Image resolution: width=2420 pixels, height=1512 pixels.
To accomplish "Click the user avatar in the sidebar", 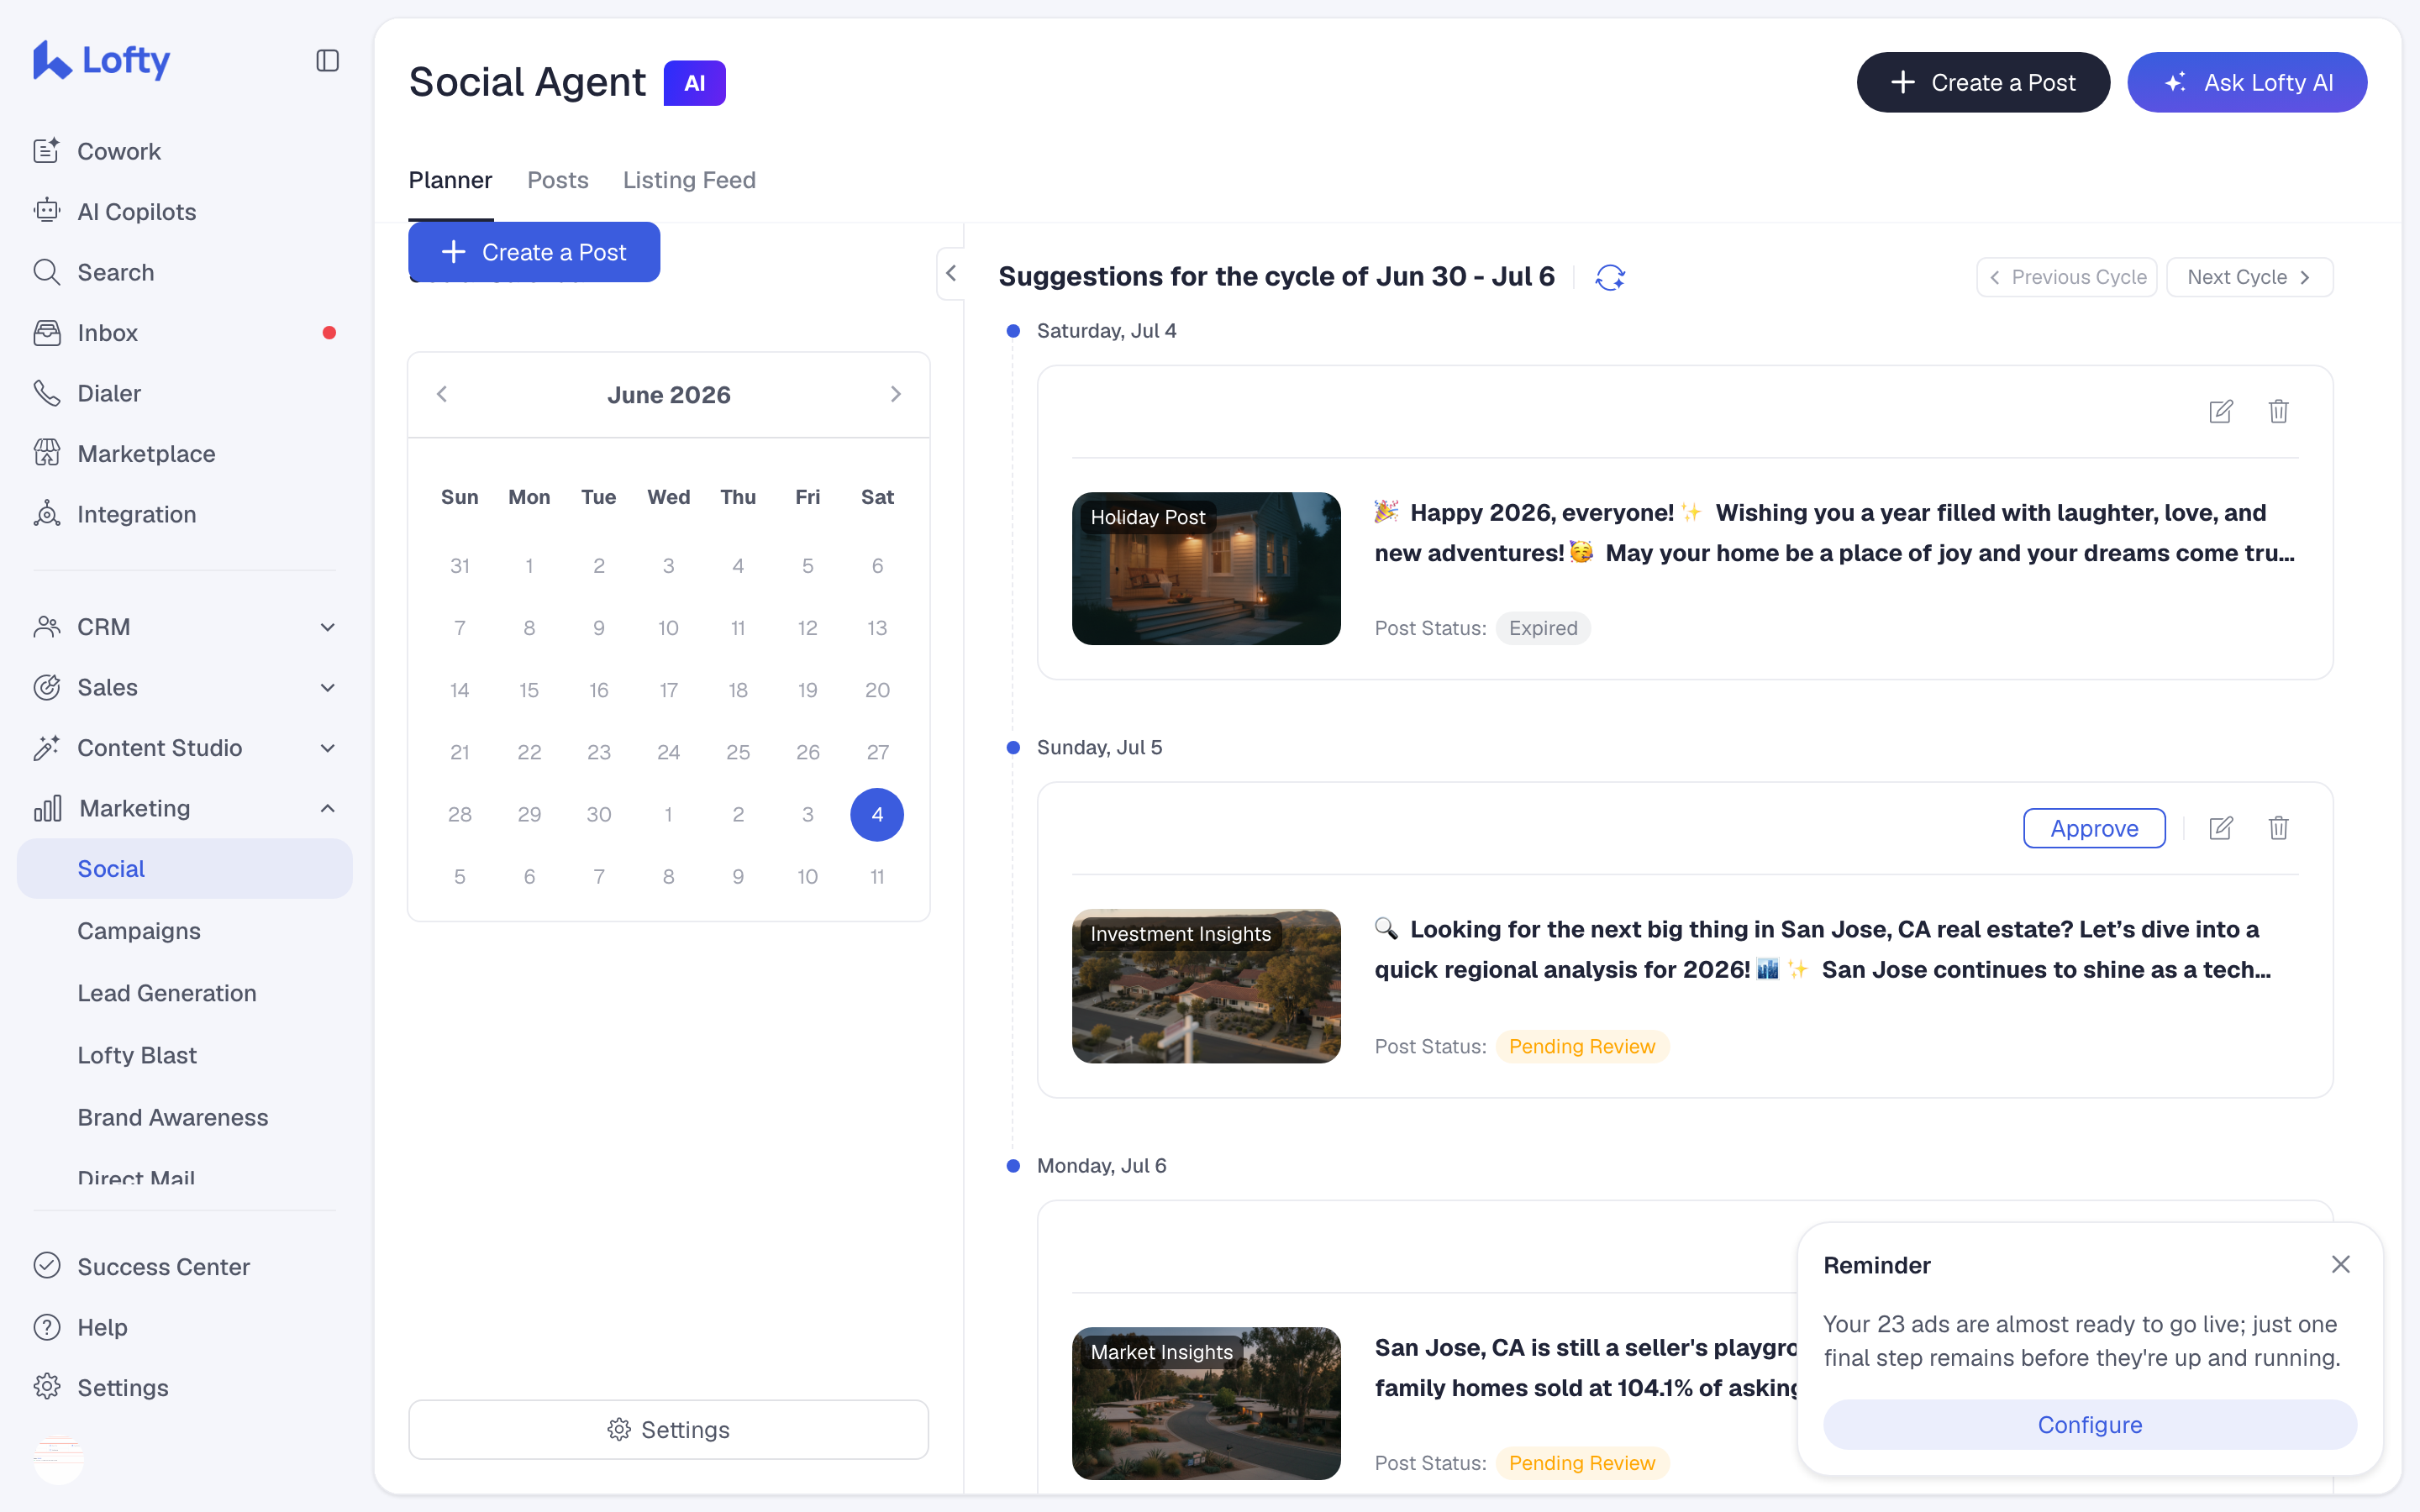I will (59, 1457).
